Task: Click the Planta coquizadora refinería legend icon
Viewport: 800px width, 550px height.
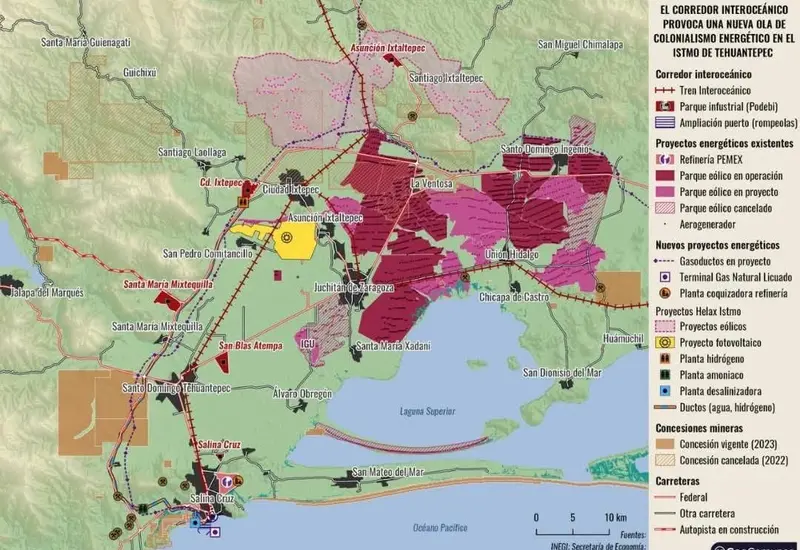Action: [665, 293]
